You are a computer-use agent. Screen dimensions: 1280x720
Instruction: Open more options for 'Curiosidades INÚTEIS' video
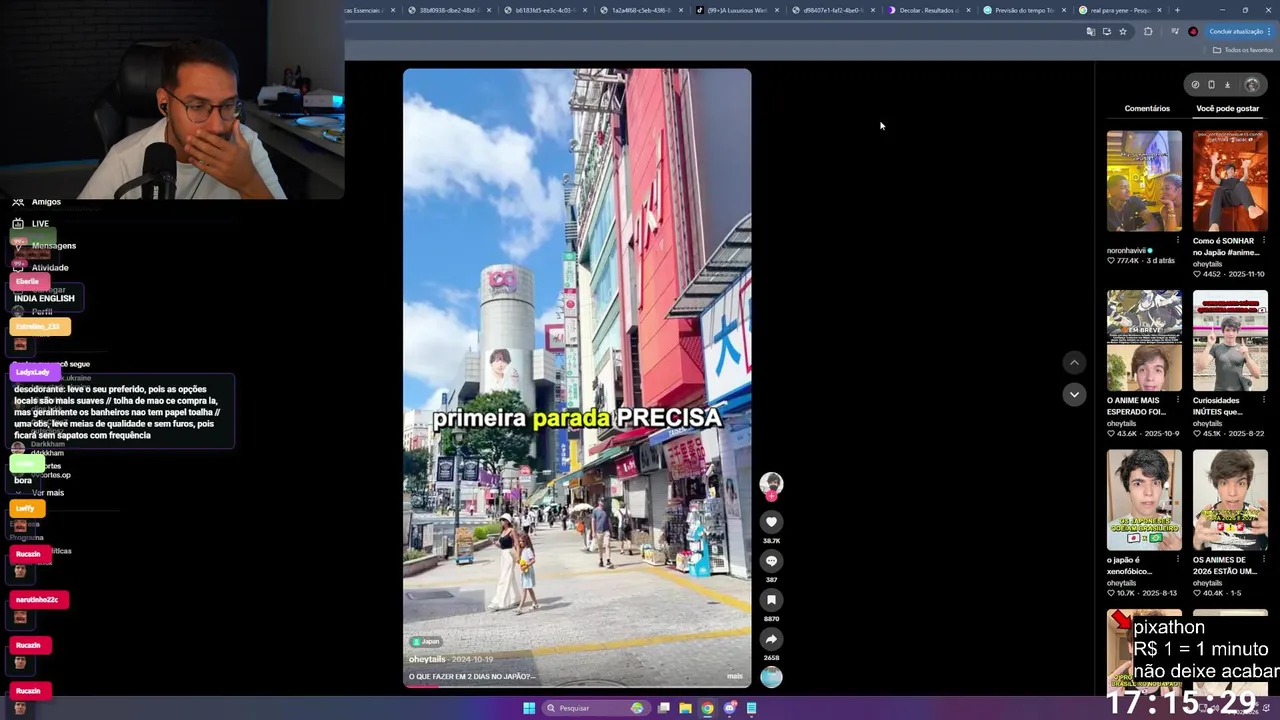pyautogui.click(x=1263, y=401)
